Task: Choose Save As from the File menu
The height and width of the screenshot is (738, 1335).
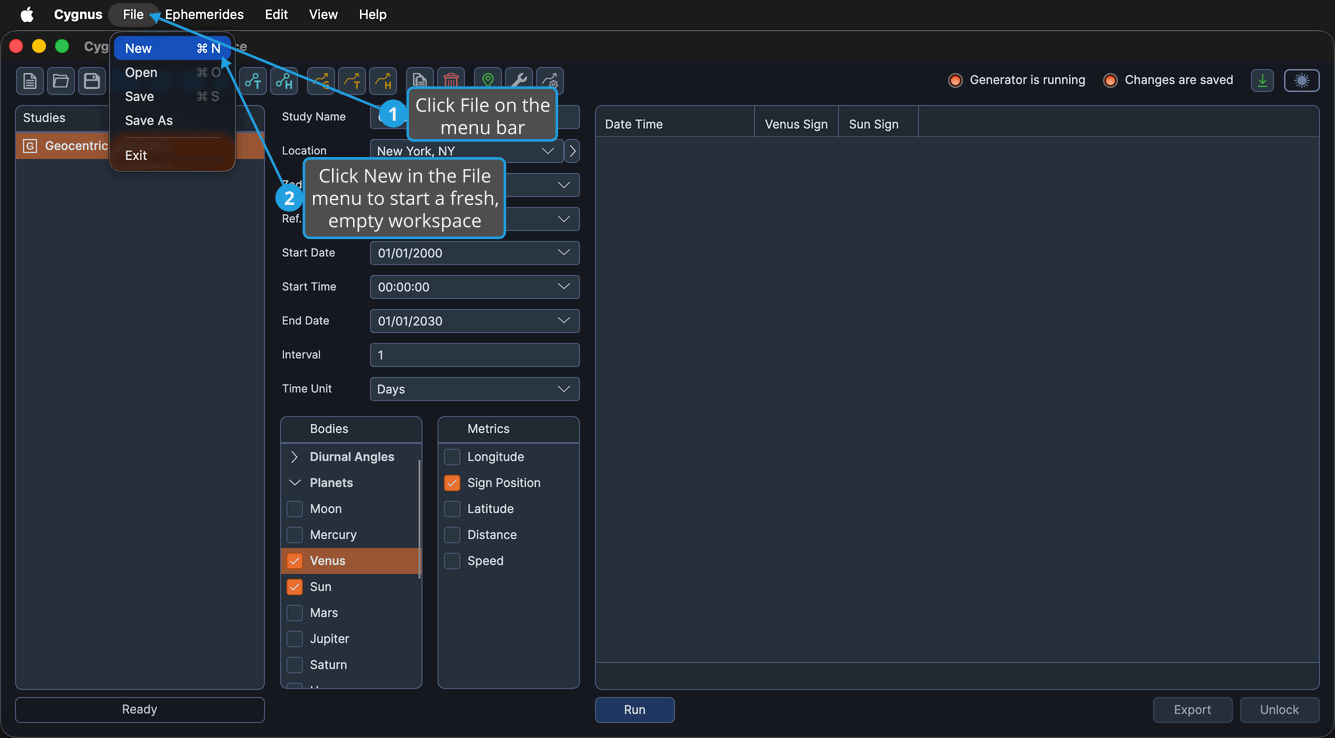Action: 172,120
